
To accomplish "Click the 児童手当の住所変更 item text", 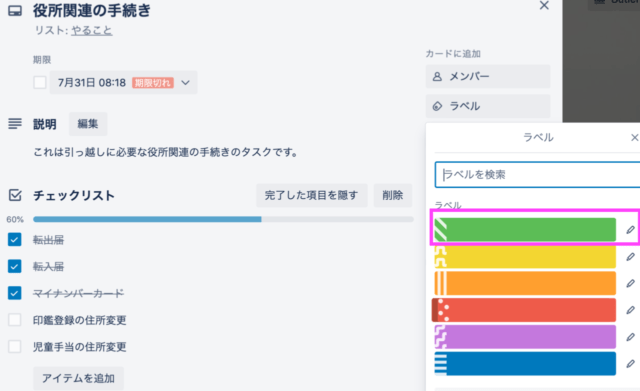I will click(80, 347).
